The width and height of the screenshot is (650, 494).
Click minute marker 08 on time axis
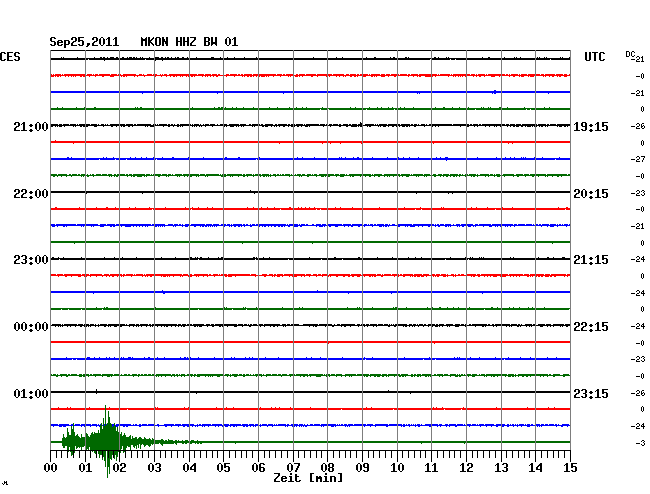click(327, 468)
